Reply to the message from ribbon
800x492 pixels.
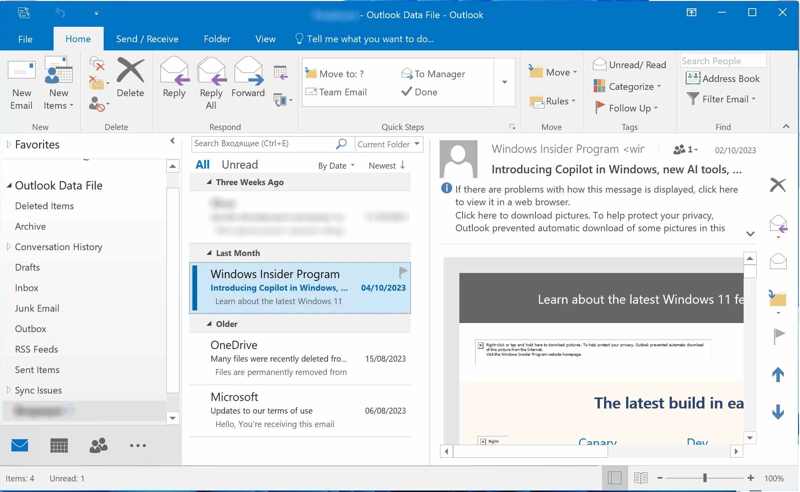[x=174, y=78]
